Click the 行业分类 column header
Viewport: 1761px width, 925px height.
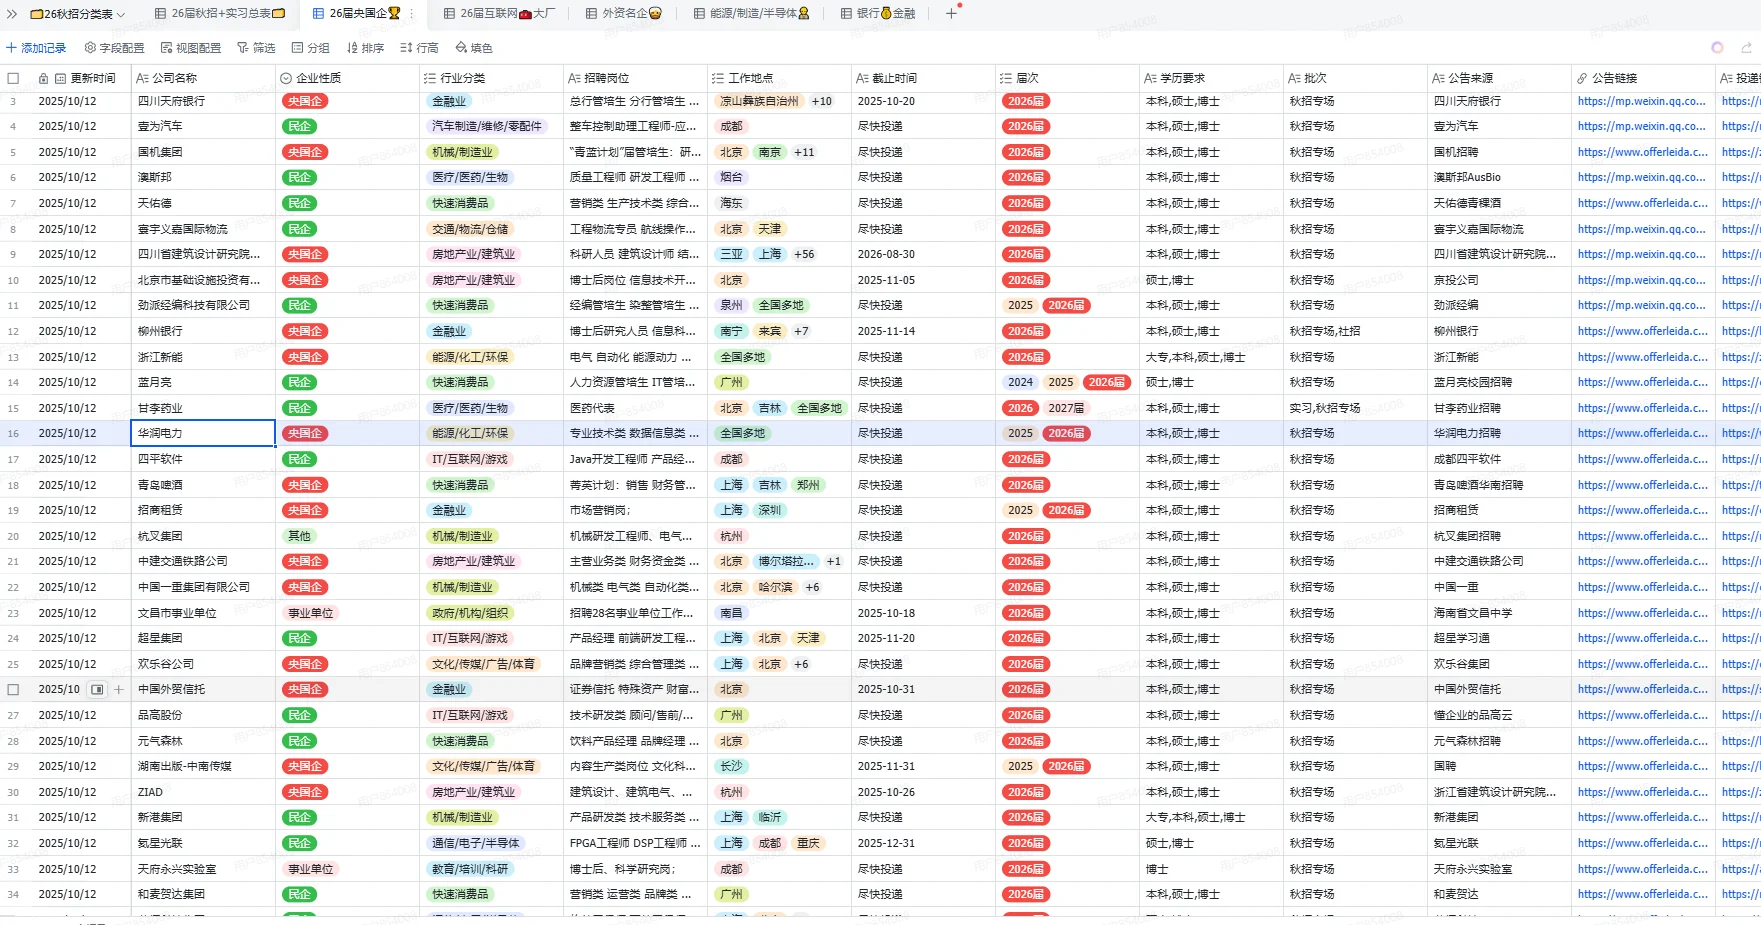(x=492, y=78)
